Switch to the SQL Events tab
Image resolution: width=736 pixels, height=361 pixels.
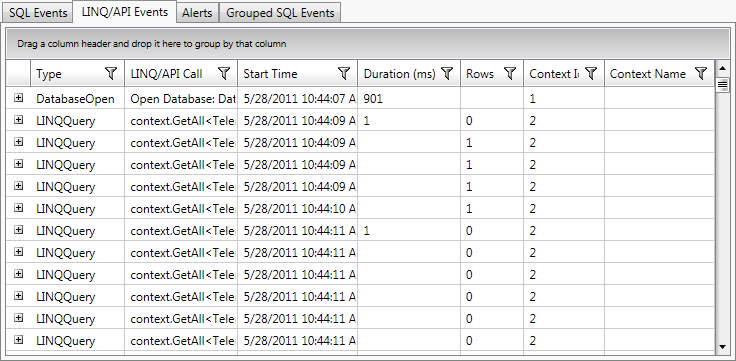pyautogui.click(x=38, y=13)
